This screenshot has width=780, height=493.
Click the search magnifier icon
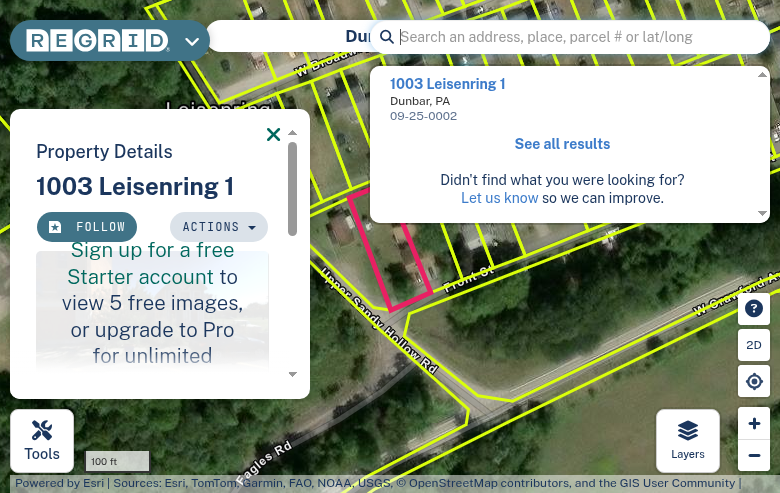point(387,38)
